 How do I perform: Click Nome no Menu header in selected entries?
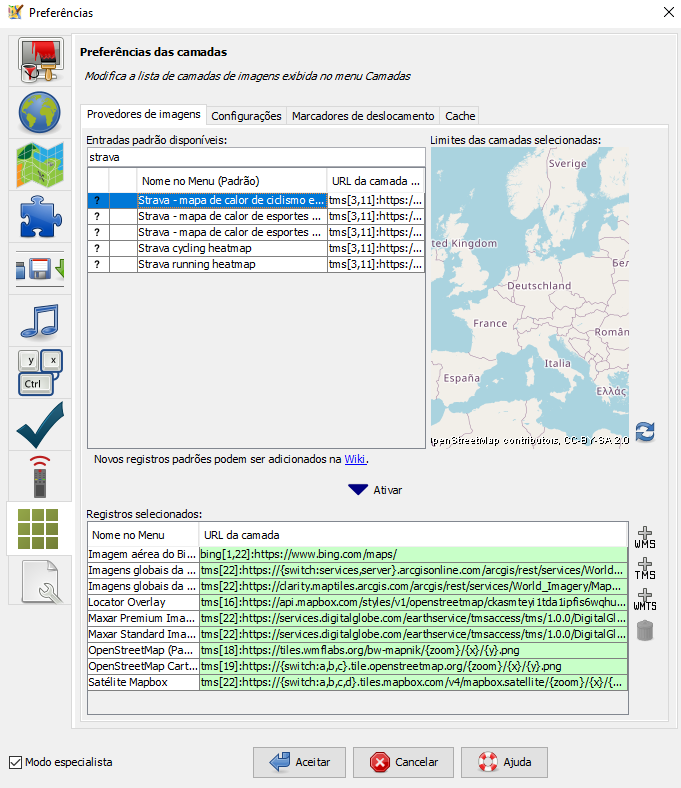click(143, 535)
